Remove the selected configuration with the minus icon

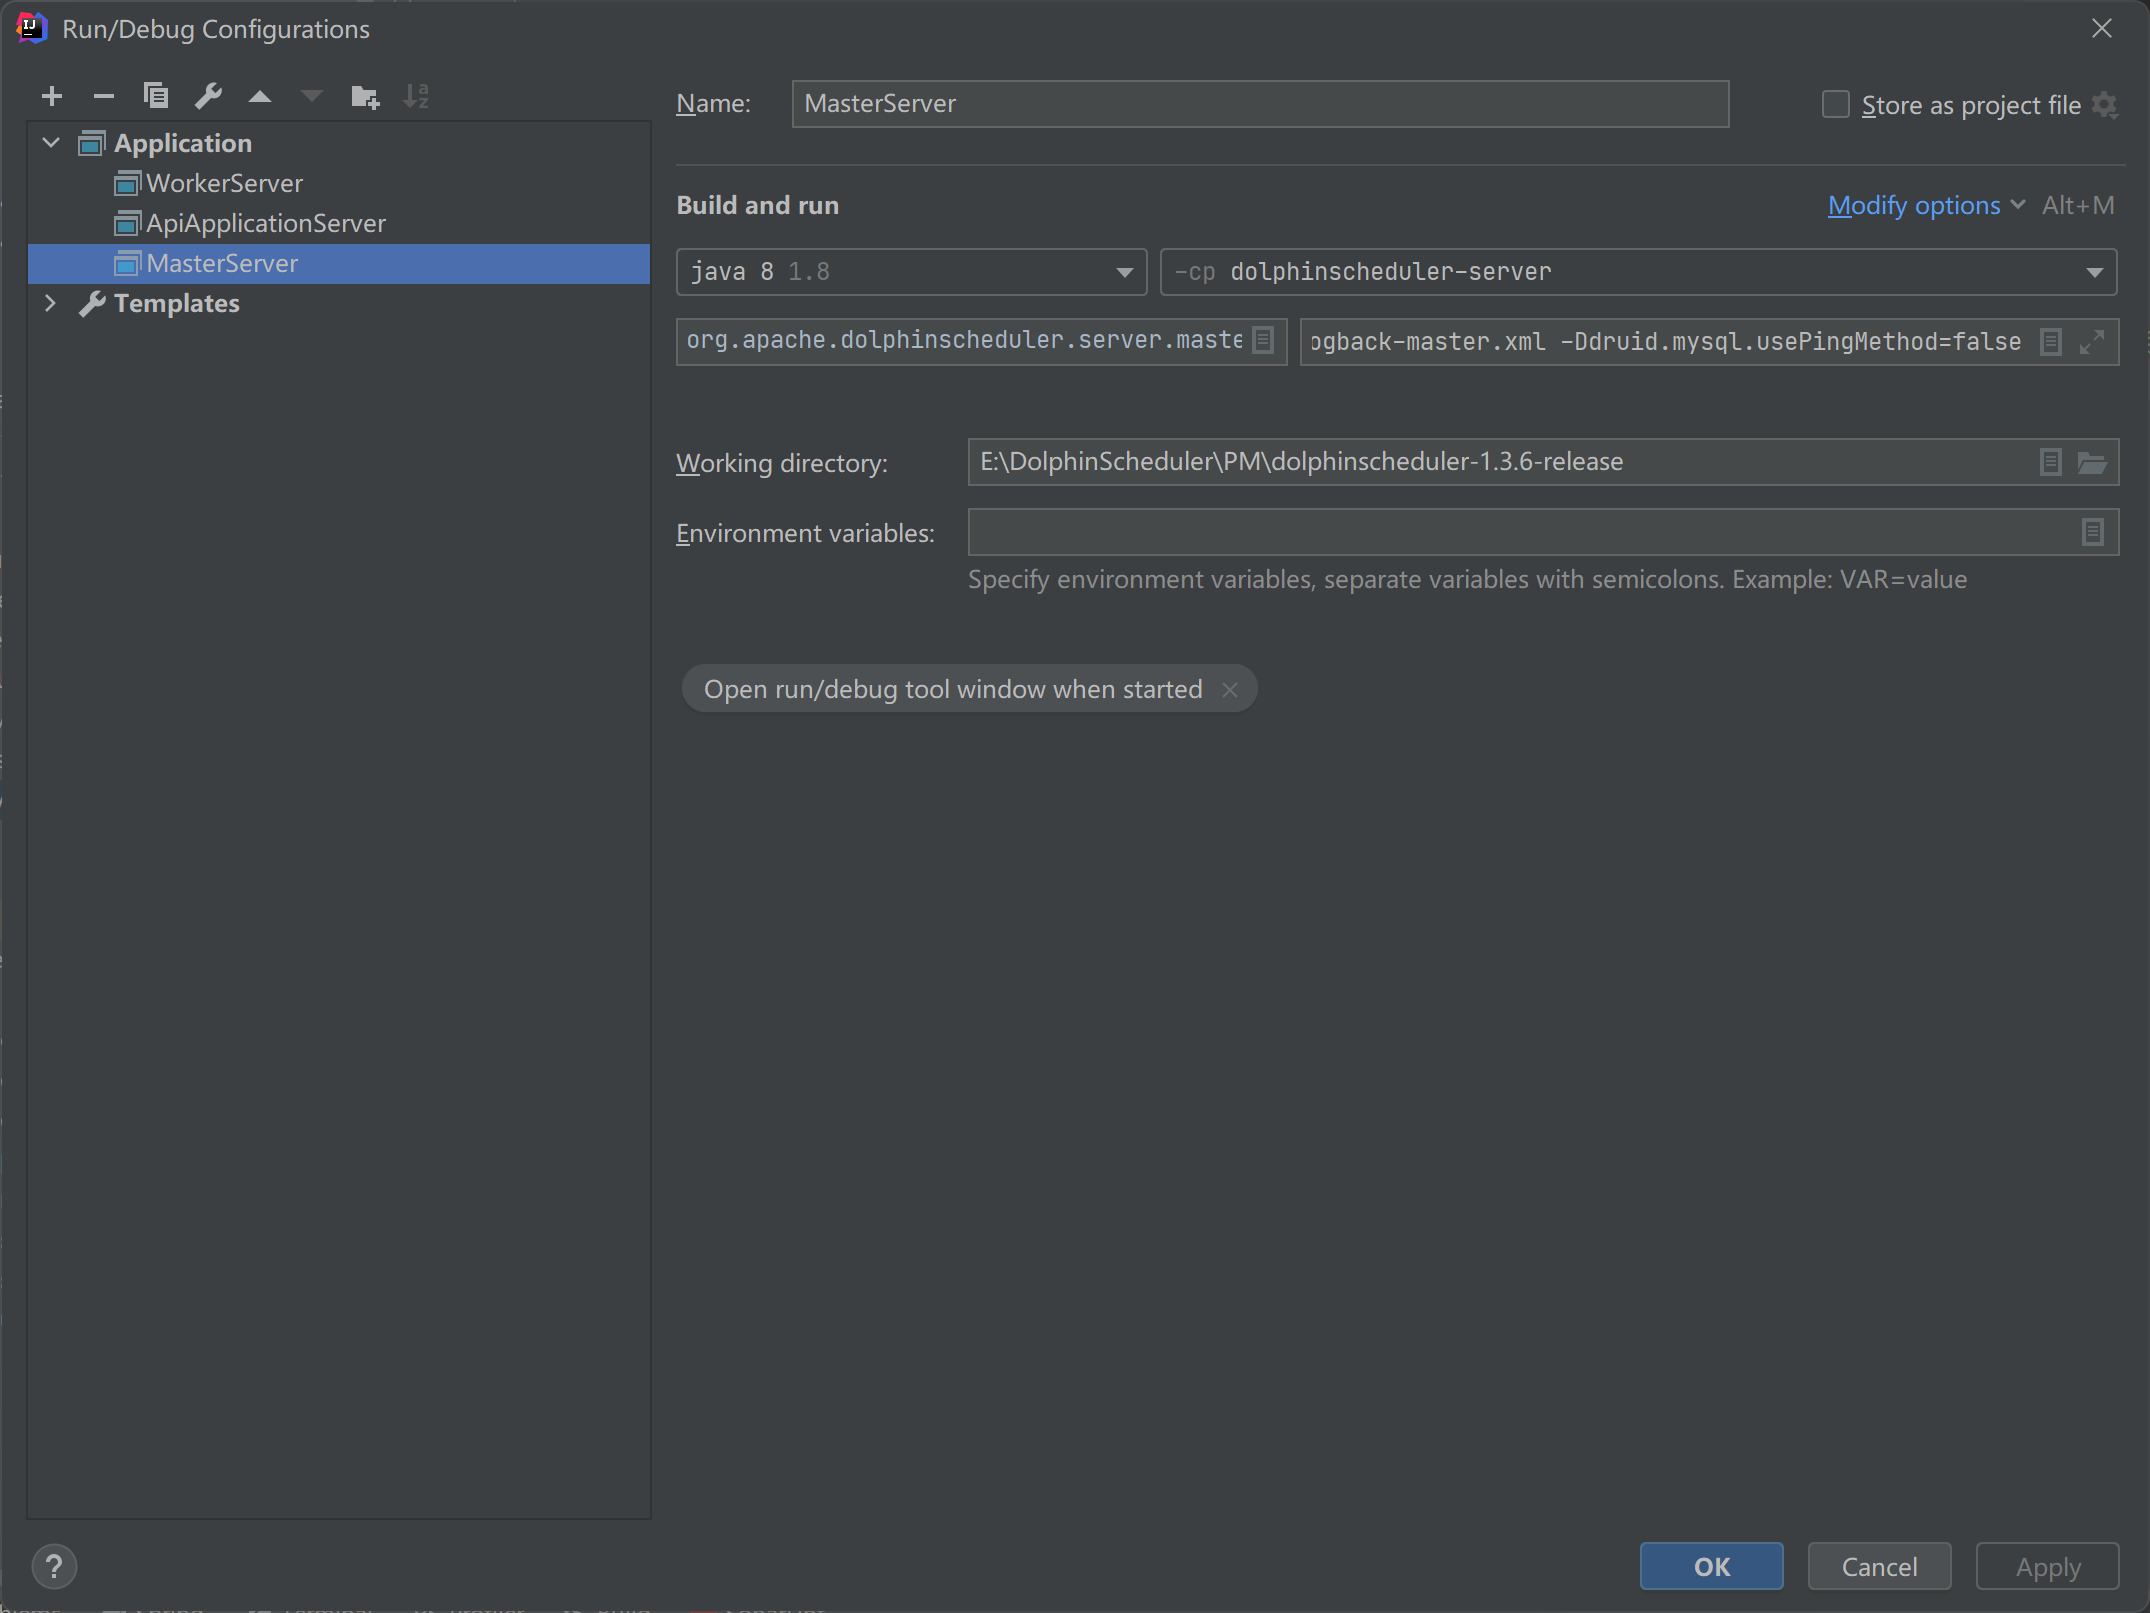pyautogui.click(x=104, y=96)
